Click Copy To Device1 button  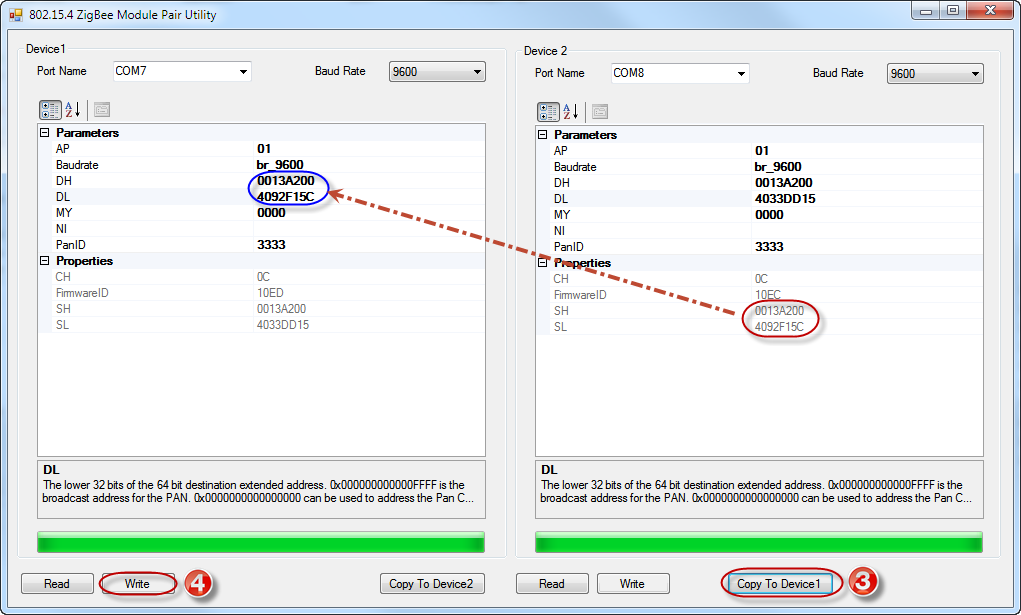click(779, 584)
